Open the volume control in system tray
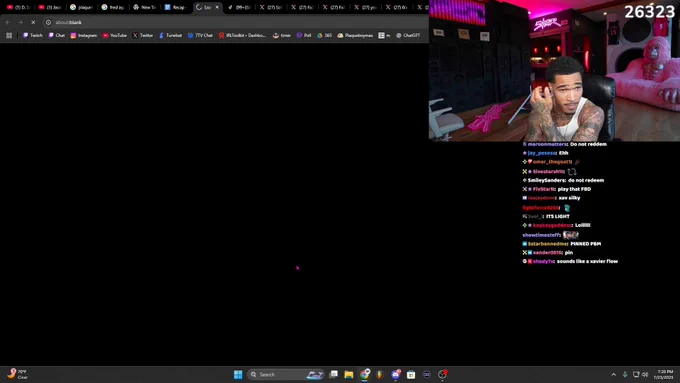Viewport: 680px width, 383px height. (645, 374)
